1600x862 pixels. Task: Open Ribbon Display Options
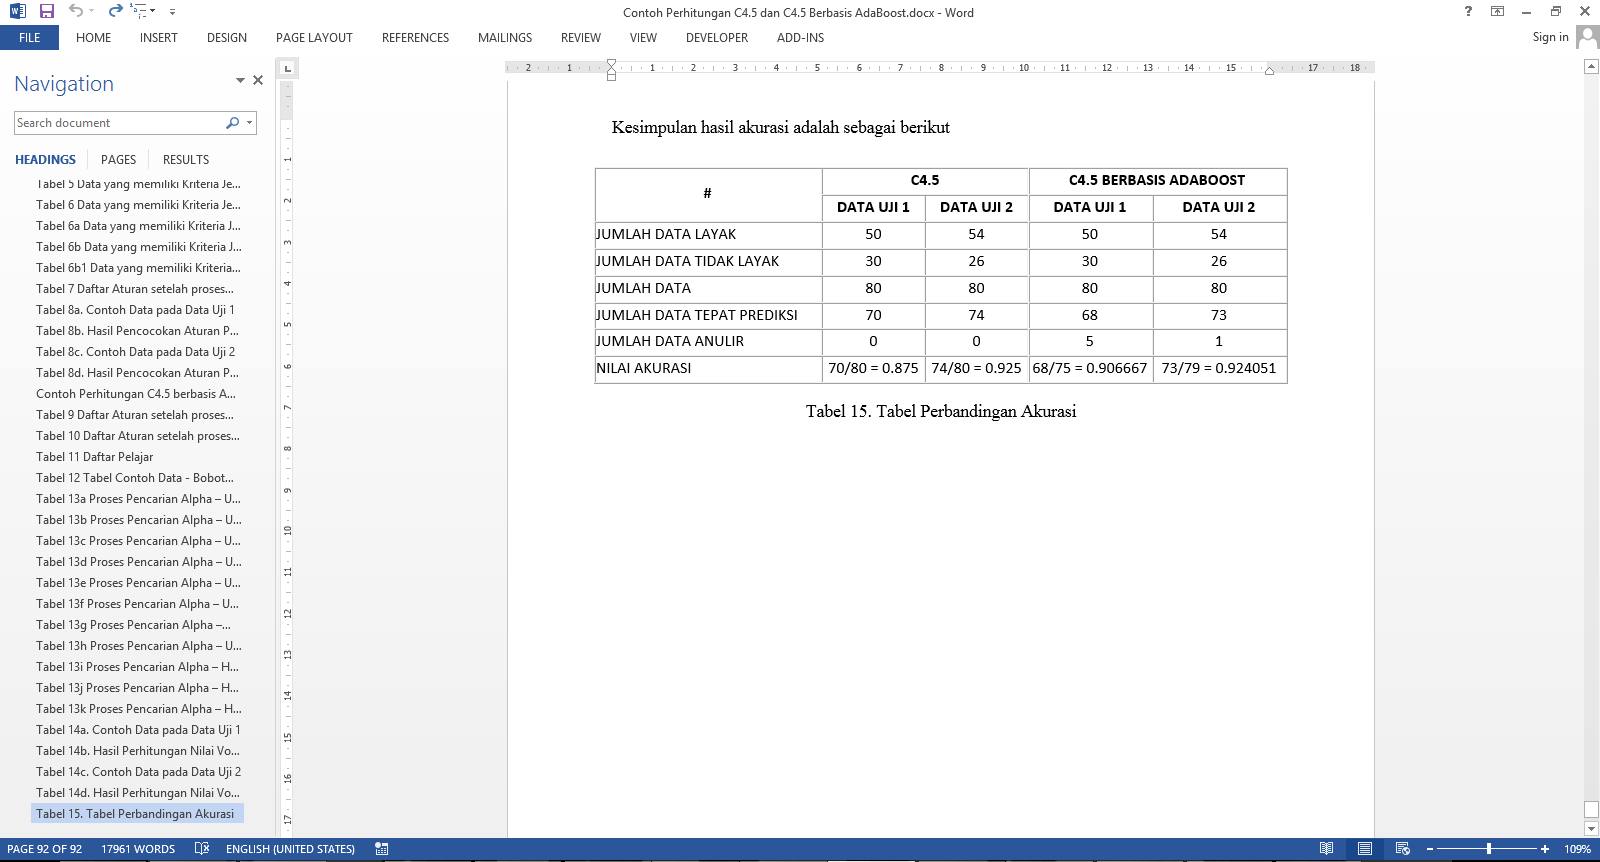click(1497, 11)
